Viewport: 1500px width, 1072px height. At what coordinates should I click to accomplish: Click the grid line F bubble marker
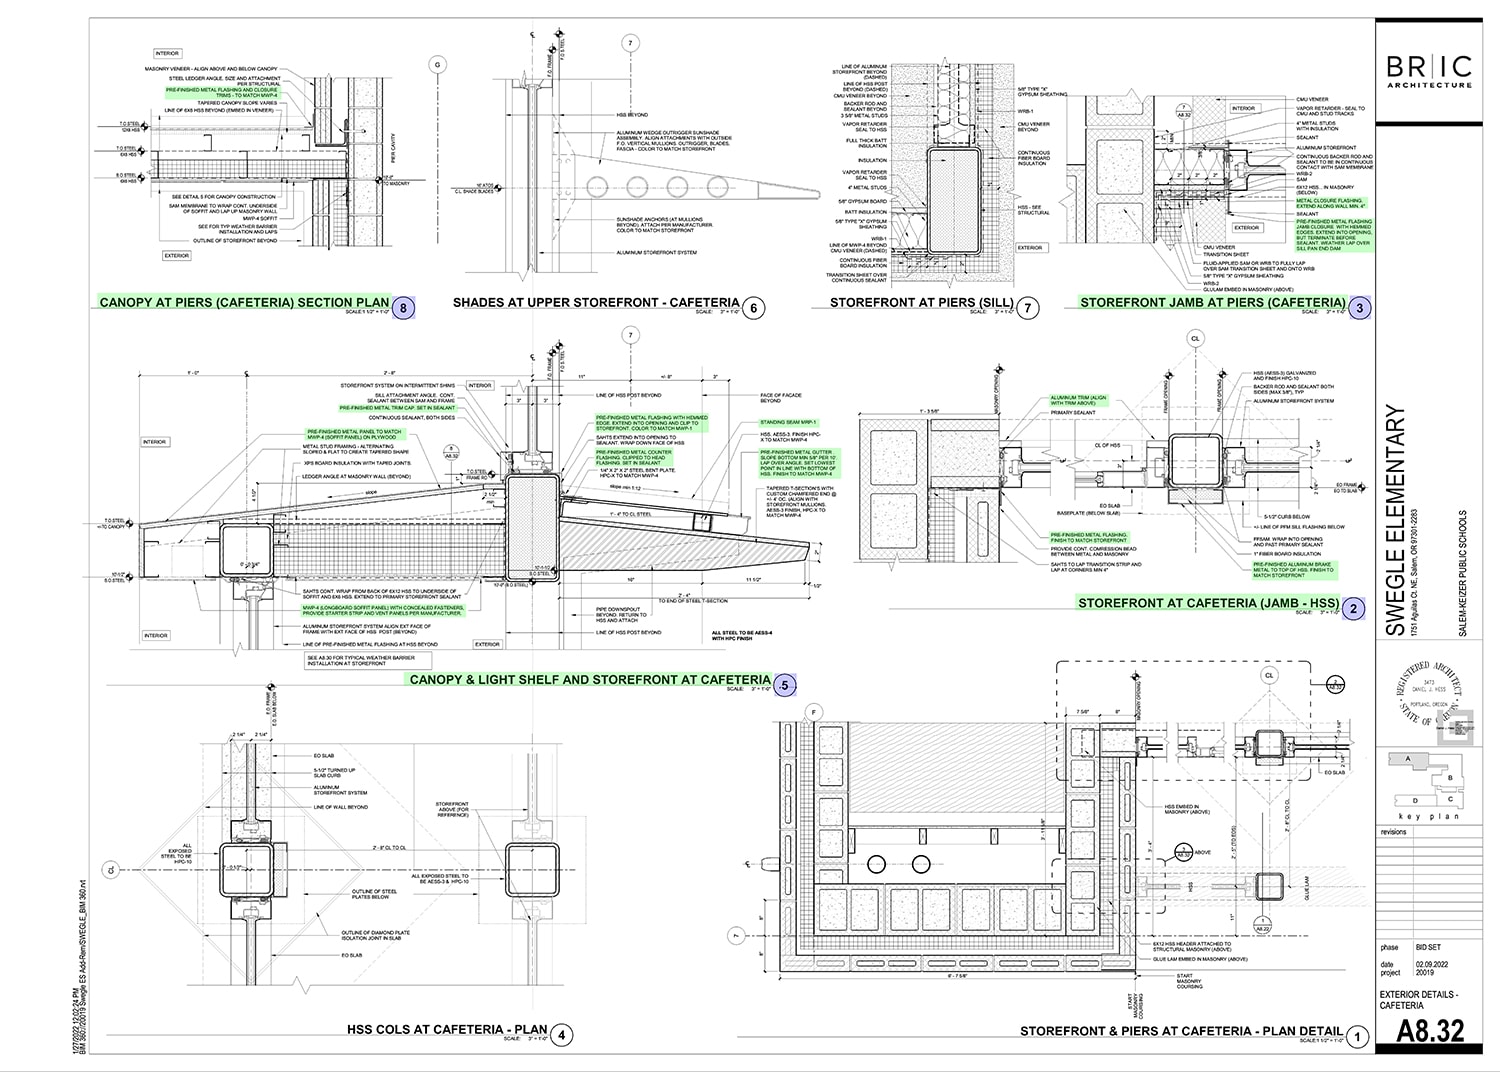[x=814, y=712]
